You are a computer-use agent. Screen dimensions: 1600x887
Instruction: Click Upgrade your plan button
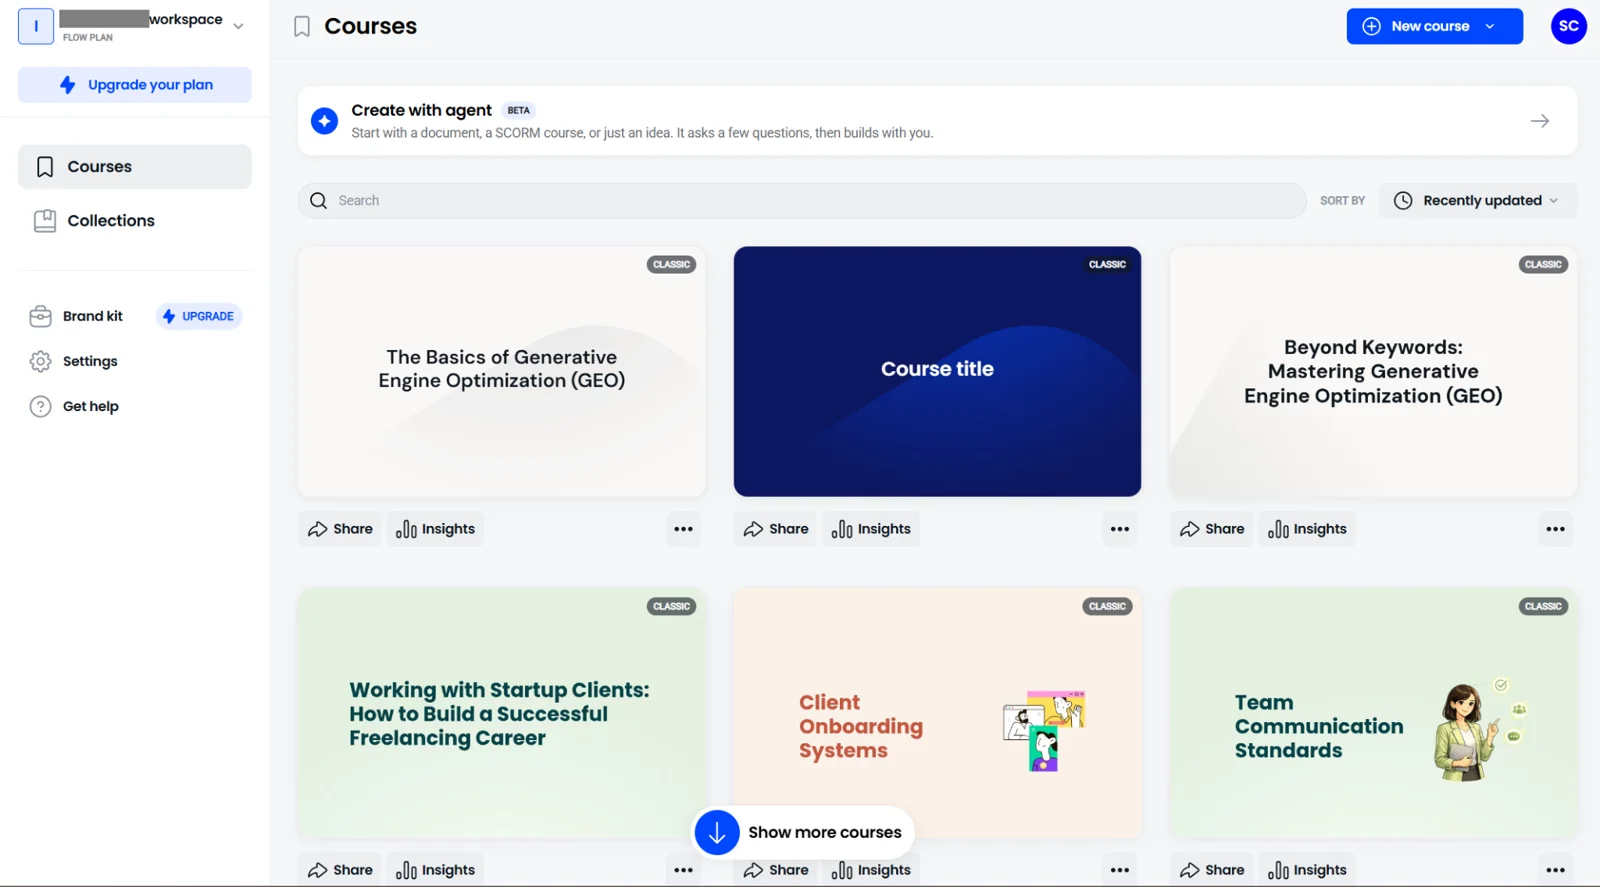[x=135, y=85]
